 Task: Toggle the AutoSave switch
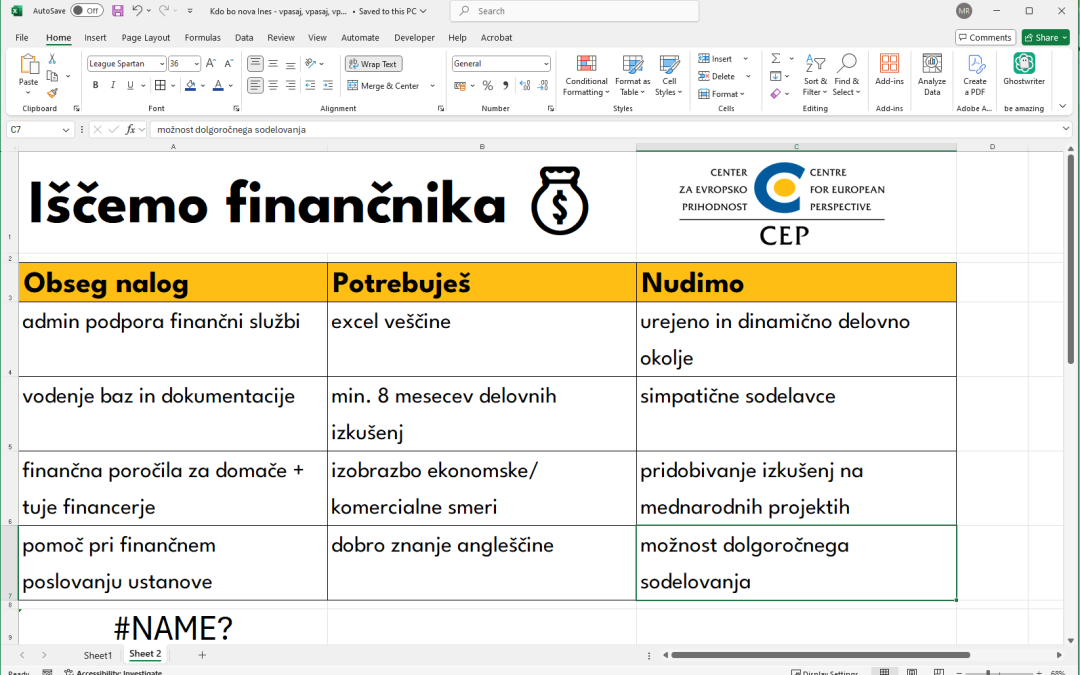tap(86, 11)
